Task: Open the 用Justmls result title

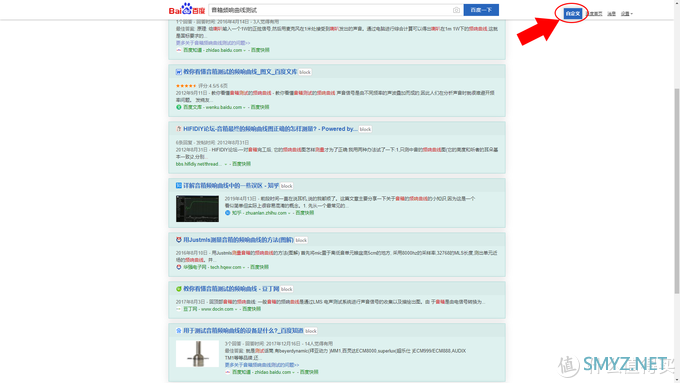Action: [238, 239]
